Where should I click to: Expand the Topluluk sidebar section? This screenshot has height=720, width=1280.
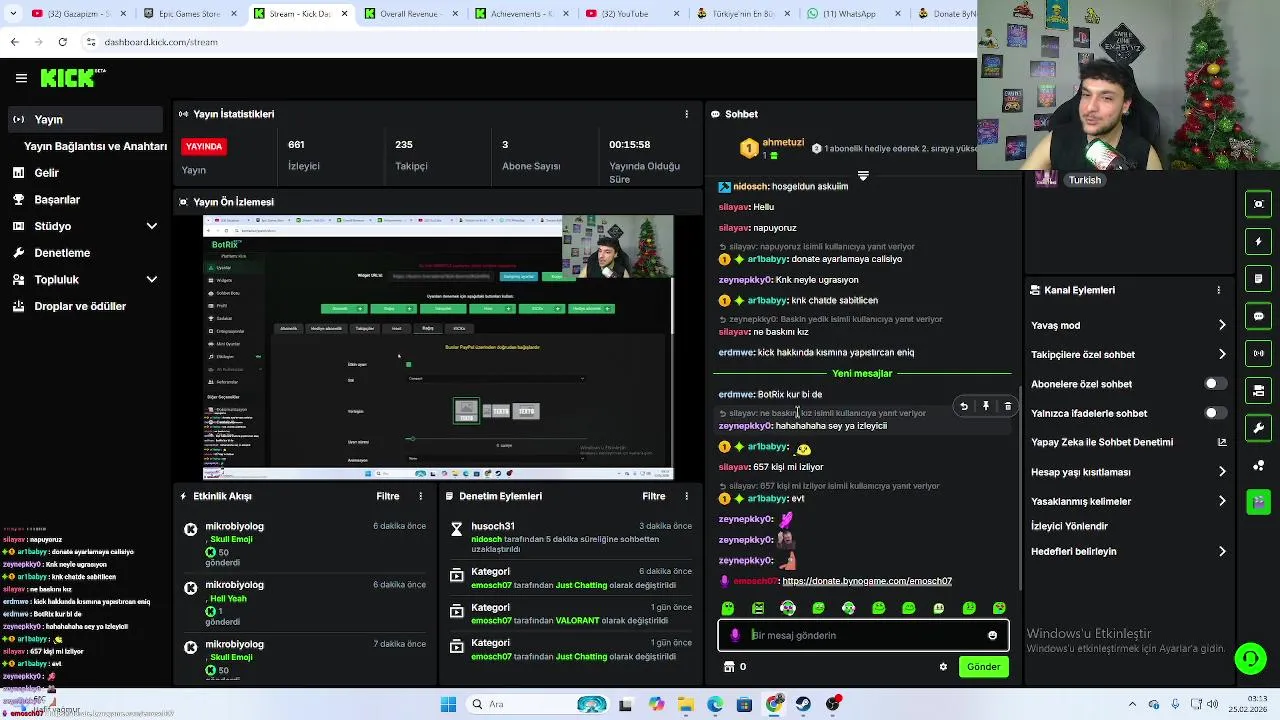[x=151, y=280]
